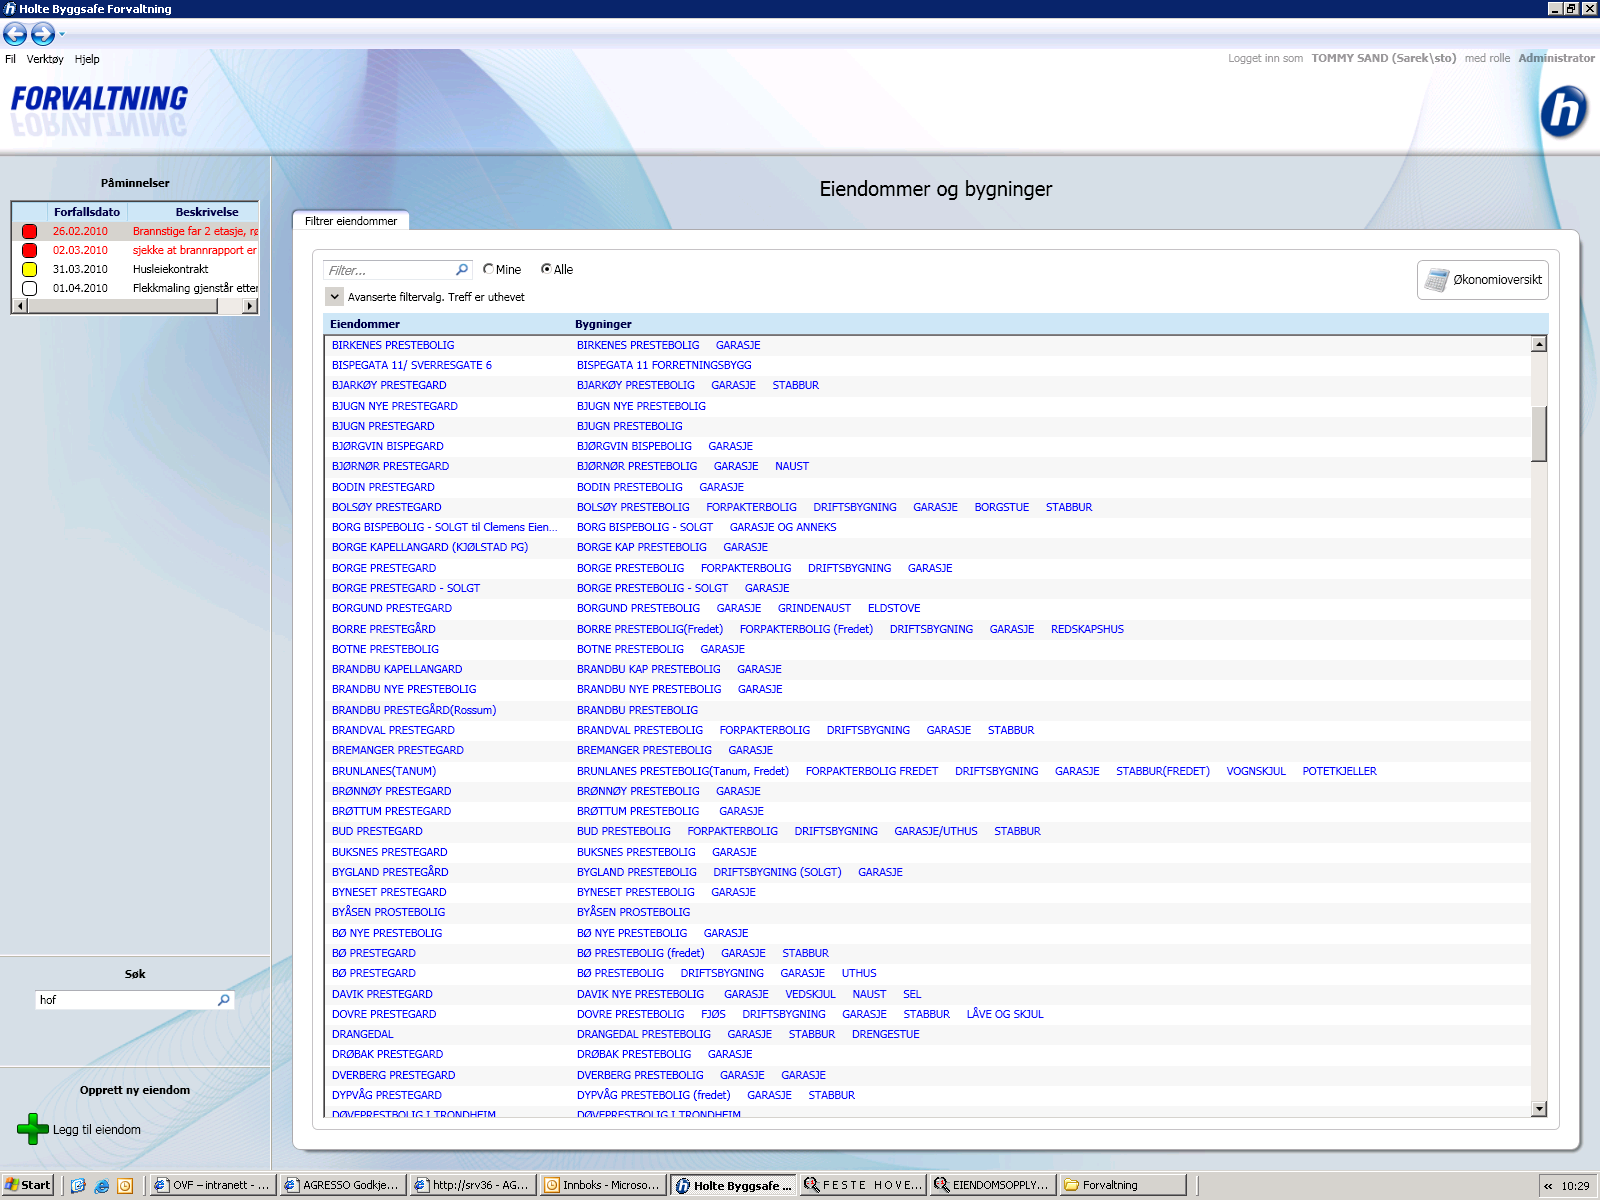Open POTETKJELLER building link
The width and height of the screenshot is (1600, 1200).
click(1340, 771)
